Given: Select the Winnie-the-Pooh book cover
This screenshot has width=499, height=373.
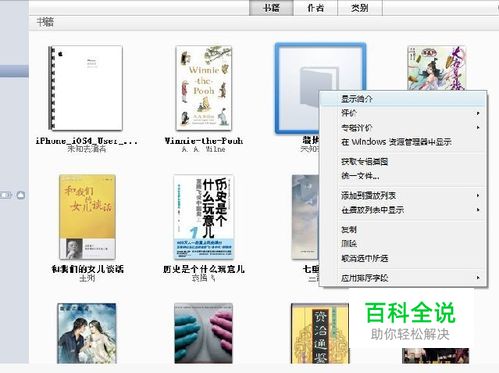Looking at the screenshot, I should pos(204,88).
